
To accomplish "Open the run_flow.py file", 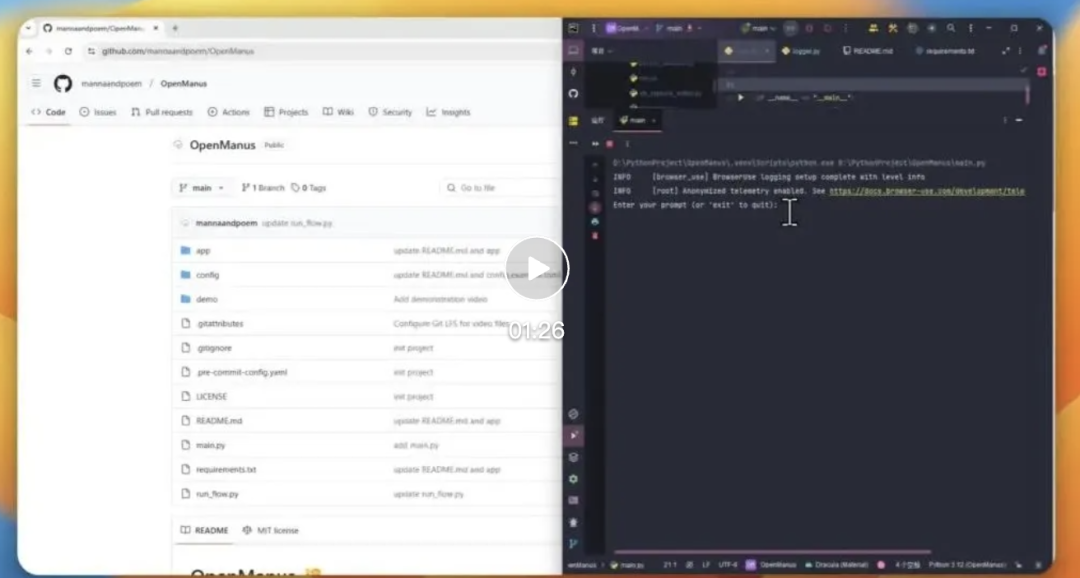I will (218, 494).
